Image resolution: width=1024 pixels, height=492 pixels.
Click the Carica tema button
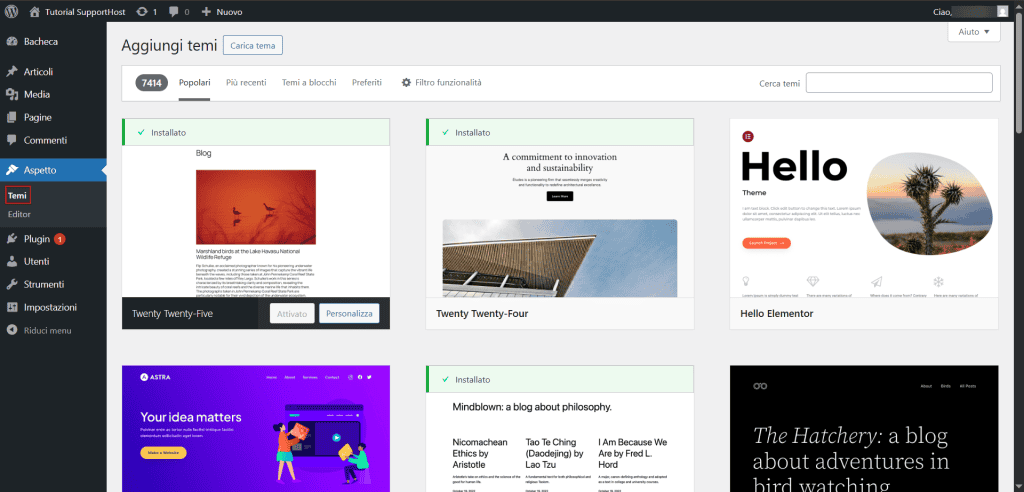[x=253, y=46]
